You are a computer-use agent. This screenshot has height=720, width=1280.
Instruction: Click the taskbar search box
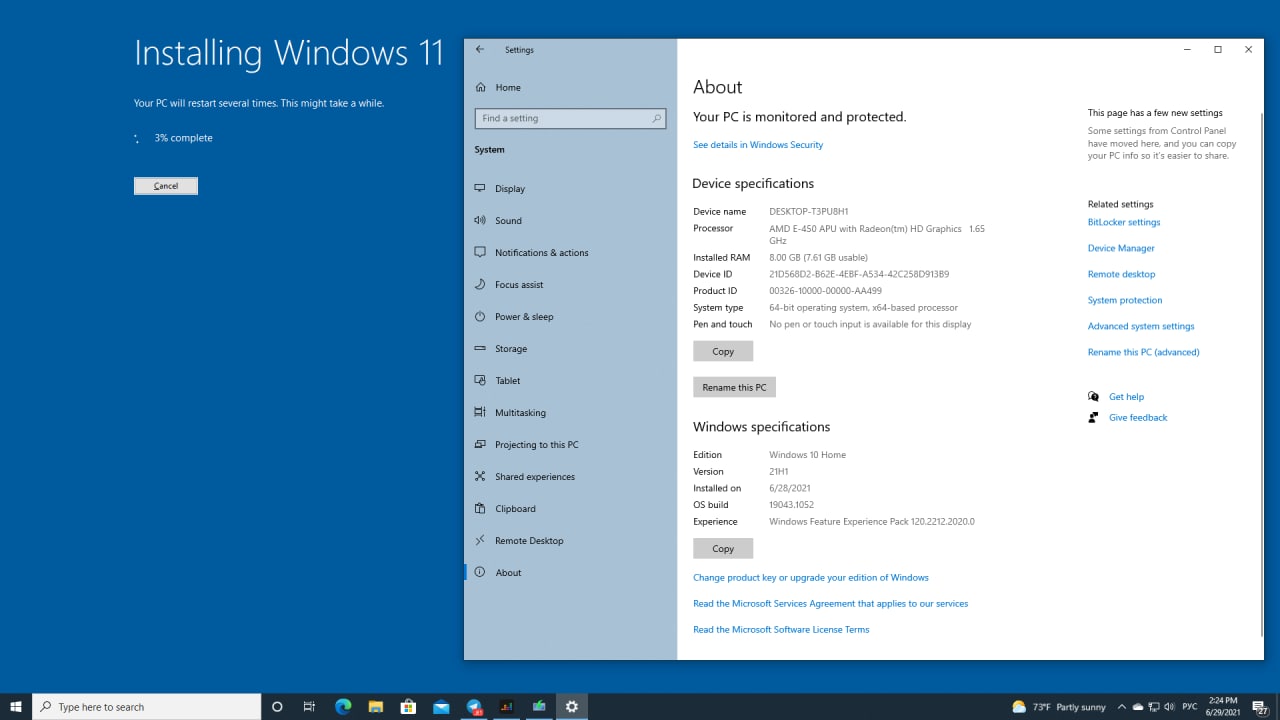pos(147,706)
